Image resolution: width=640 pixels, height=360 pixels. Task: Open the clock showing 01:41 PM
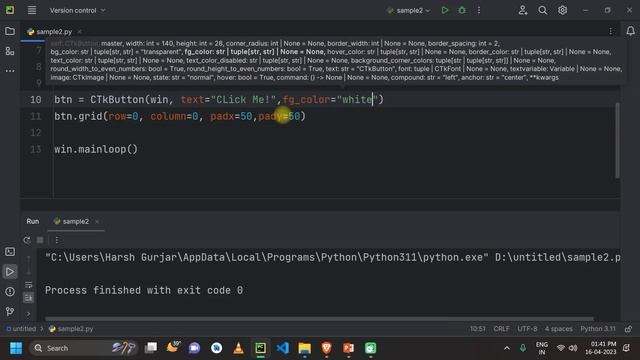[601, 348]
